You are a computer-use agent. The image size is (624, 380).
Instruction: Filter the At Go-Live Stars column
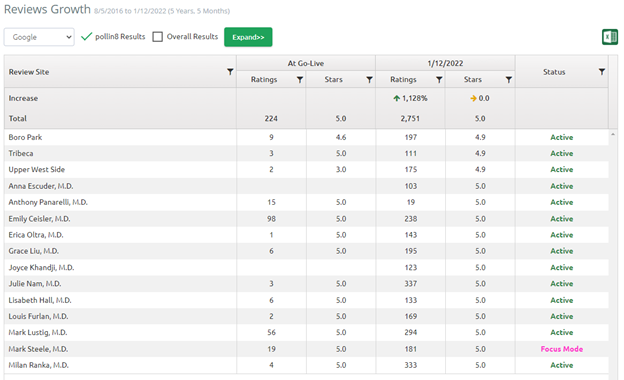(369, 80)
